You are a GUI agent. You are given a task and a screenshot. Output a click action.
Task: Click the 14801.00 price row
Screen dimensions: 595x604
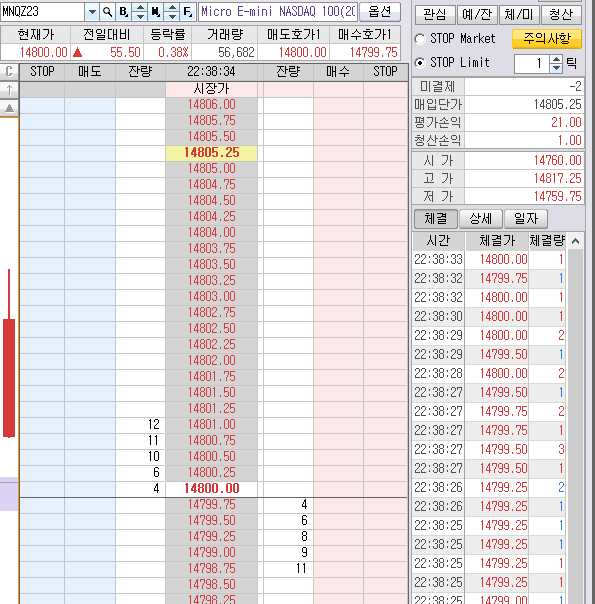pyautogui.click(x=211, y=424)
